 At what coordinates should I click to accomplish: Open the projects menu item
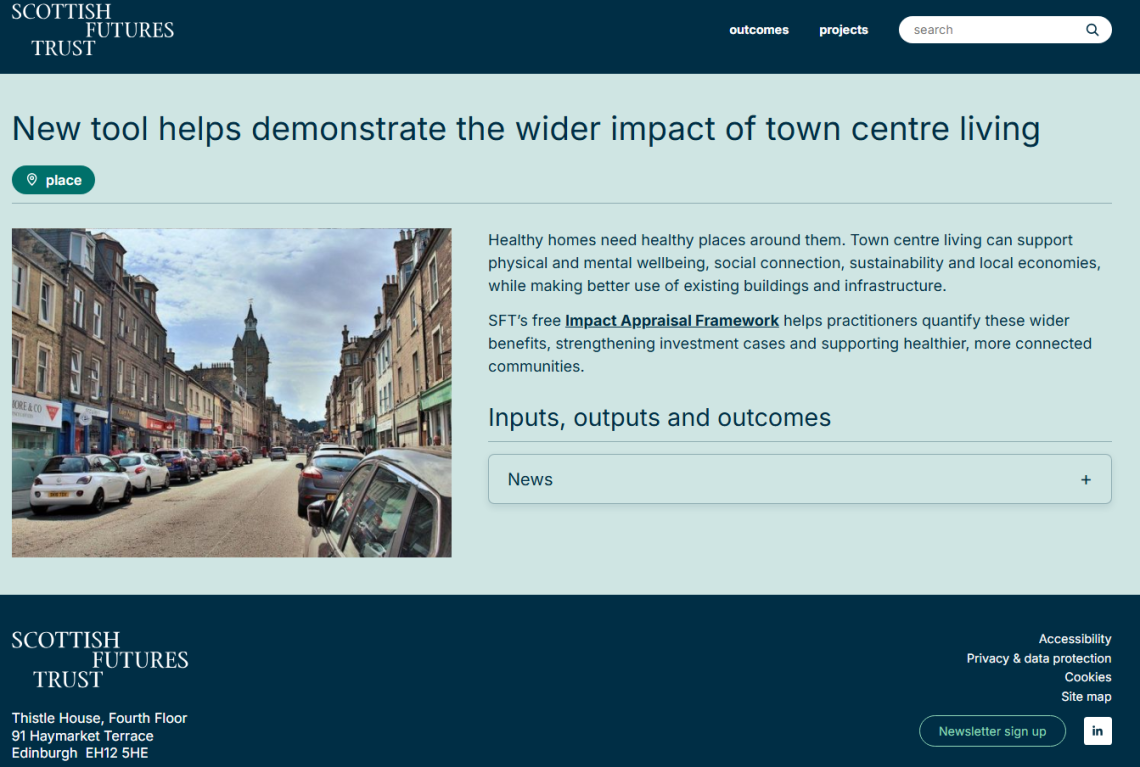(x=843, y=30)
